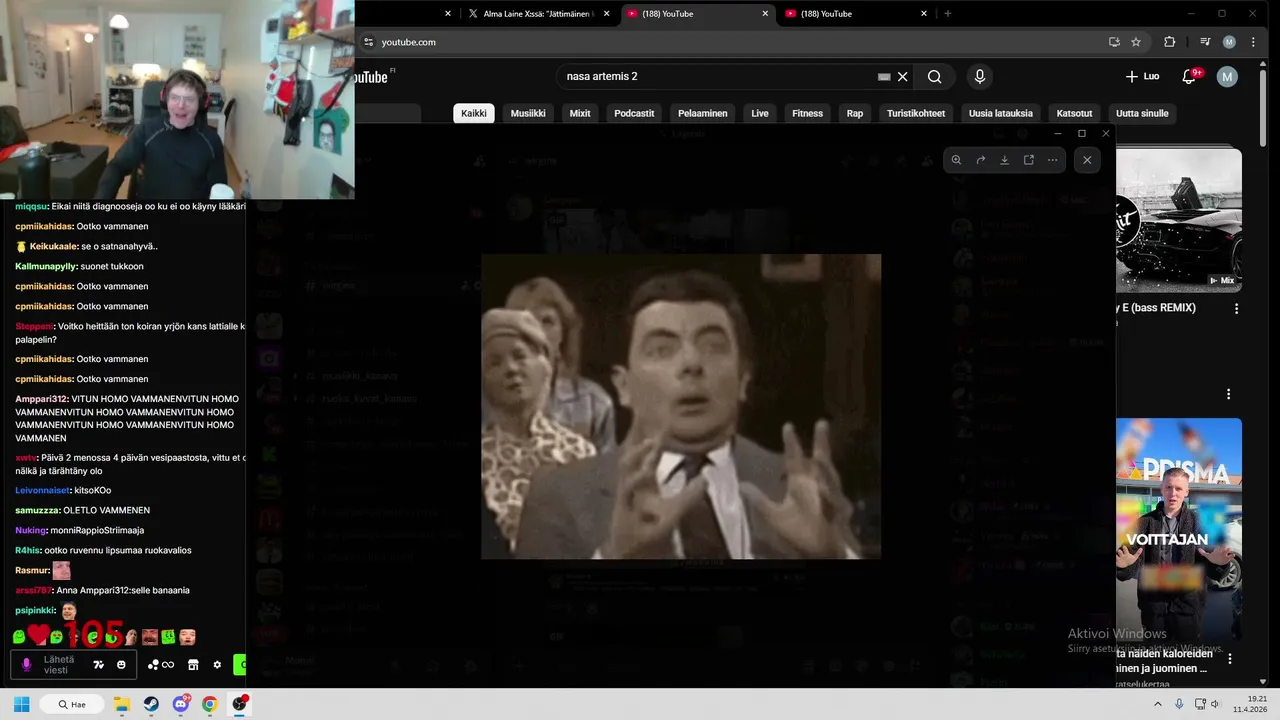Open Discord from the taskbar
The height and width of the screenshot is (720, 1280).
(x=180, y=704)
